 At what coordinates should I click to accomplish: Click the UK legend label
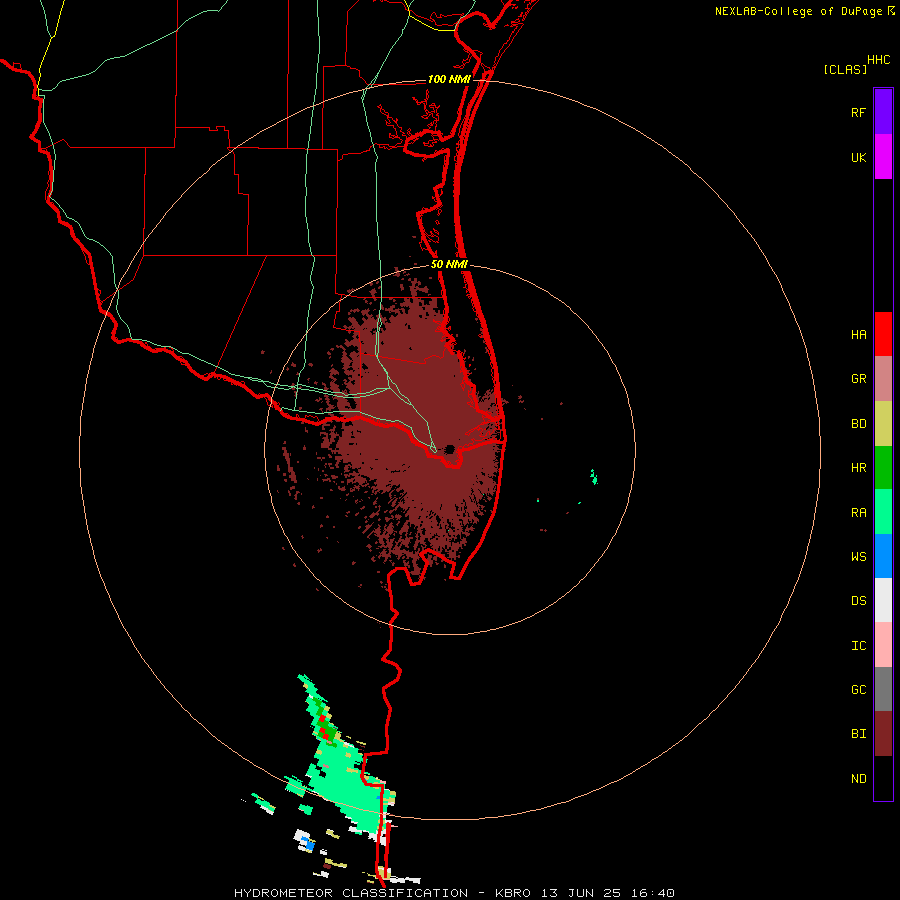coord(858,157)
